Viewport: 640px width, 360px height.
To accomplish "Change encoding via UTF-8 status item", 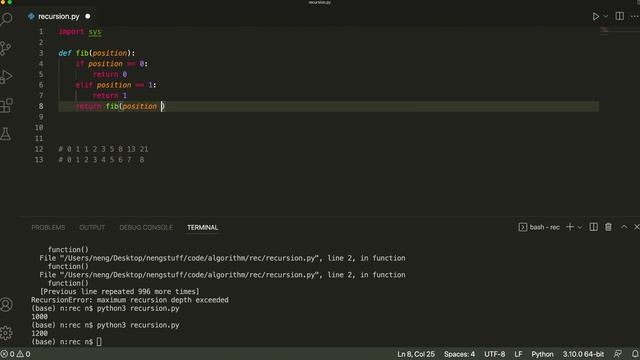I will (x=494, y=354).
